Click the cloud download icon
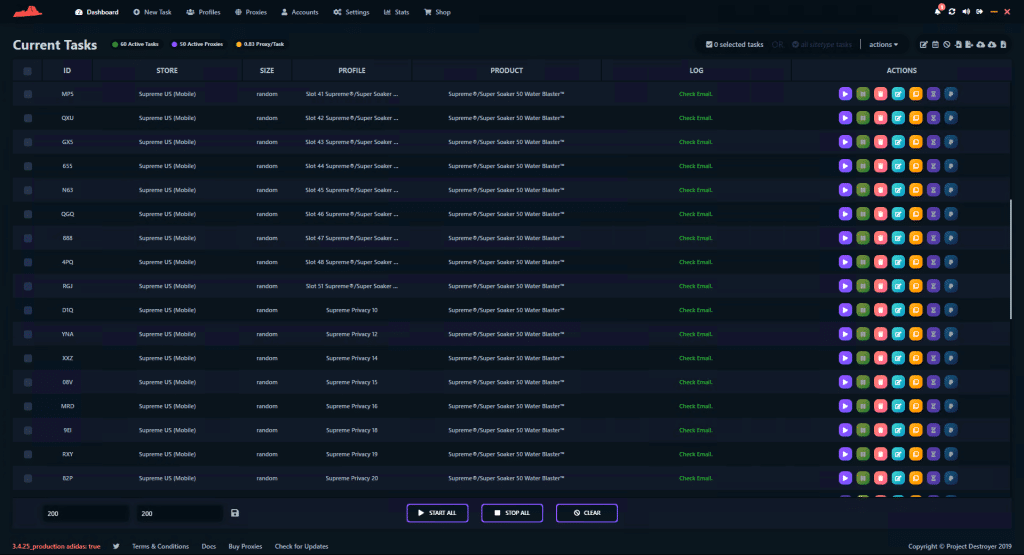 [992, 44]
